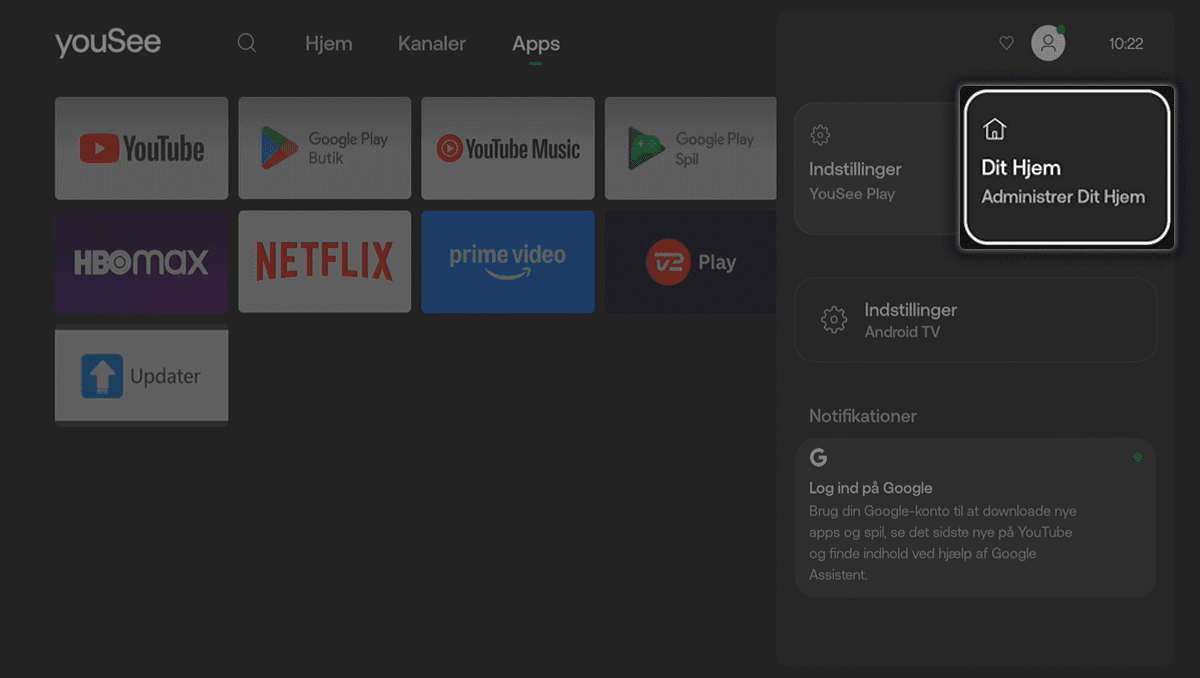The width and height of the screenshot is (1200, 678).
Task: Open the TV 2 Play tile
Action: pyautogui.click(x=690, y=262)
